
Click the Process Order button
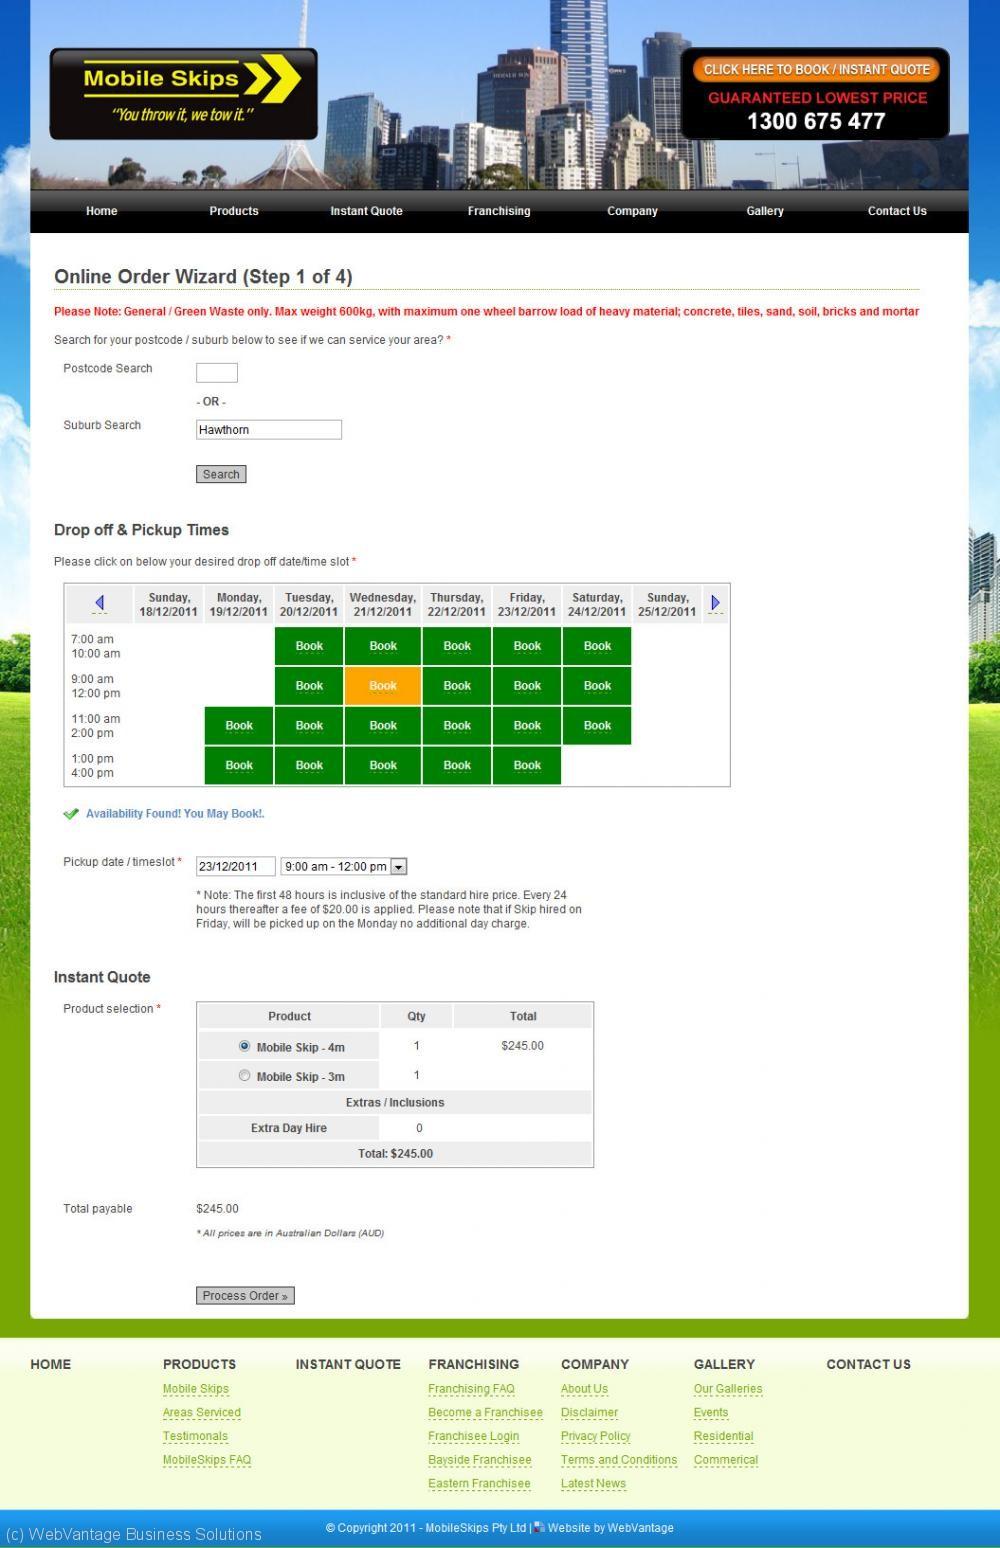[x=245, y=1296]
